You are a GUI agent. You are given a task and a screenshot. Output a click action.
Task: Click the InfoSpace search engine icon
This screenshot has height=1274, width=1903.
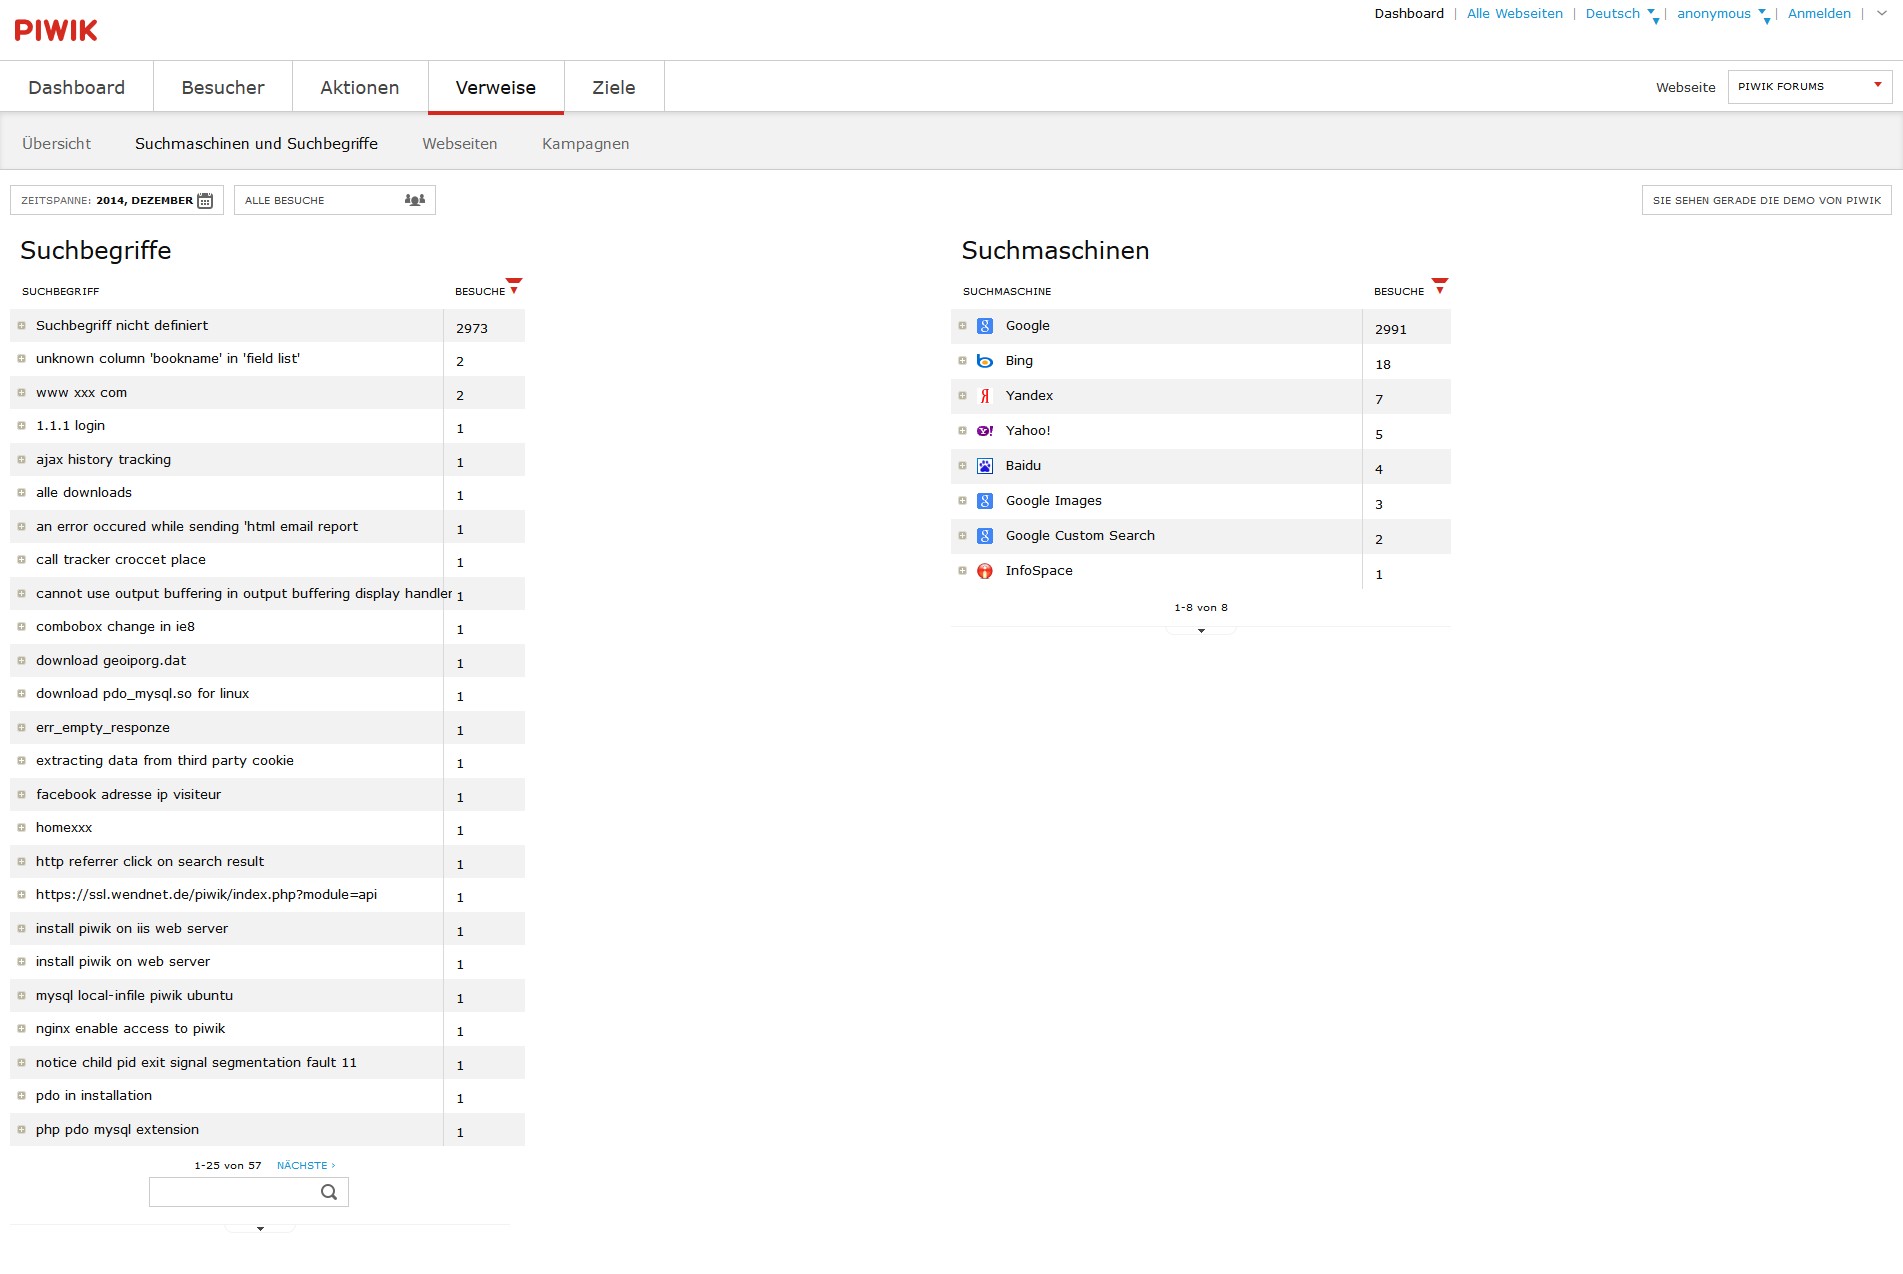[x=985, y=571]
